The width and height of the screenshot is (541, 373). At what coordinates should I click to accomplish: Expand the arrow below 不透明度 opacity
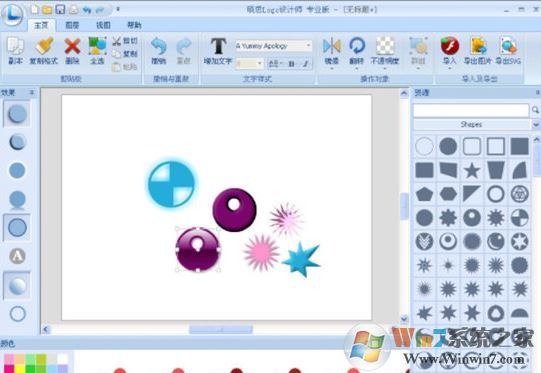(385, 68)
